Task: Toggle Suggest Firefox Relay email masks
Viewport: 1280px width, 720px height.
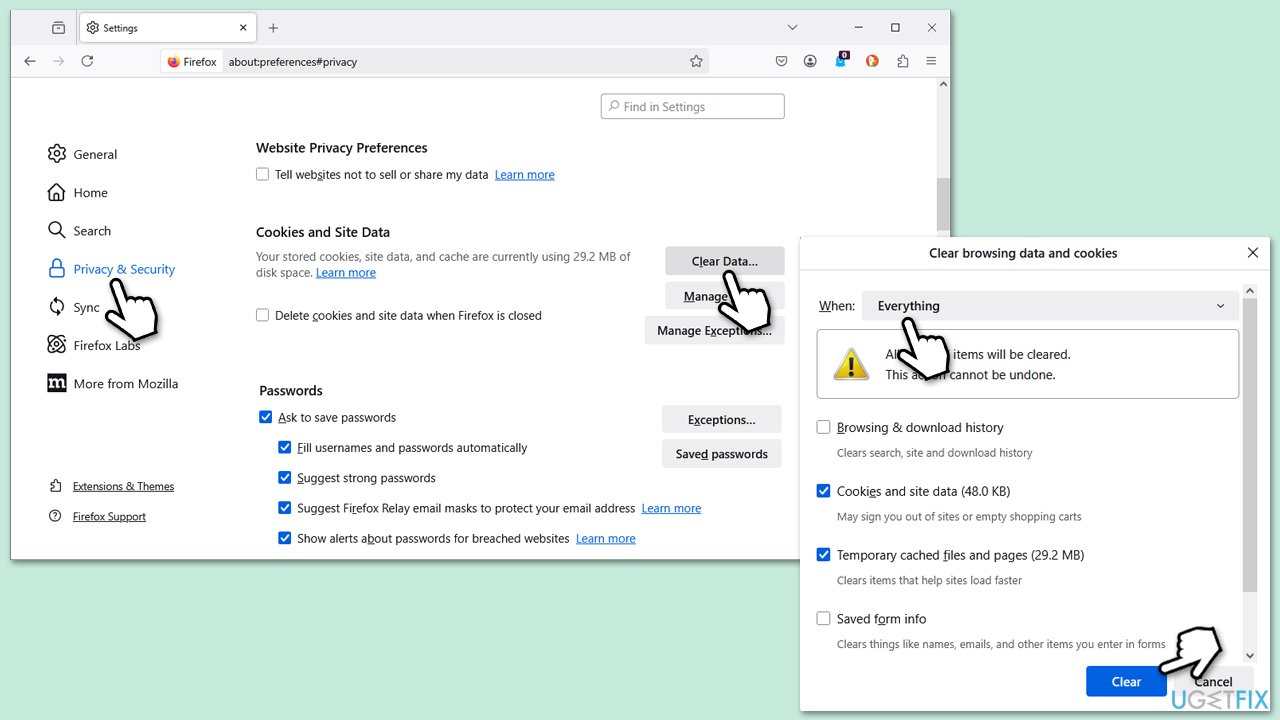Action: pos(285,508)
